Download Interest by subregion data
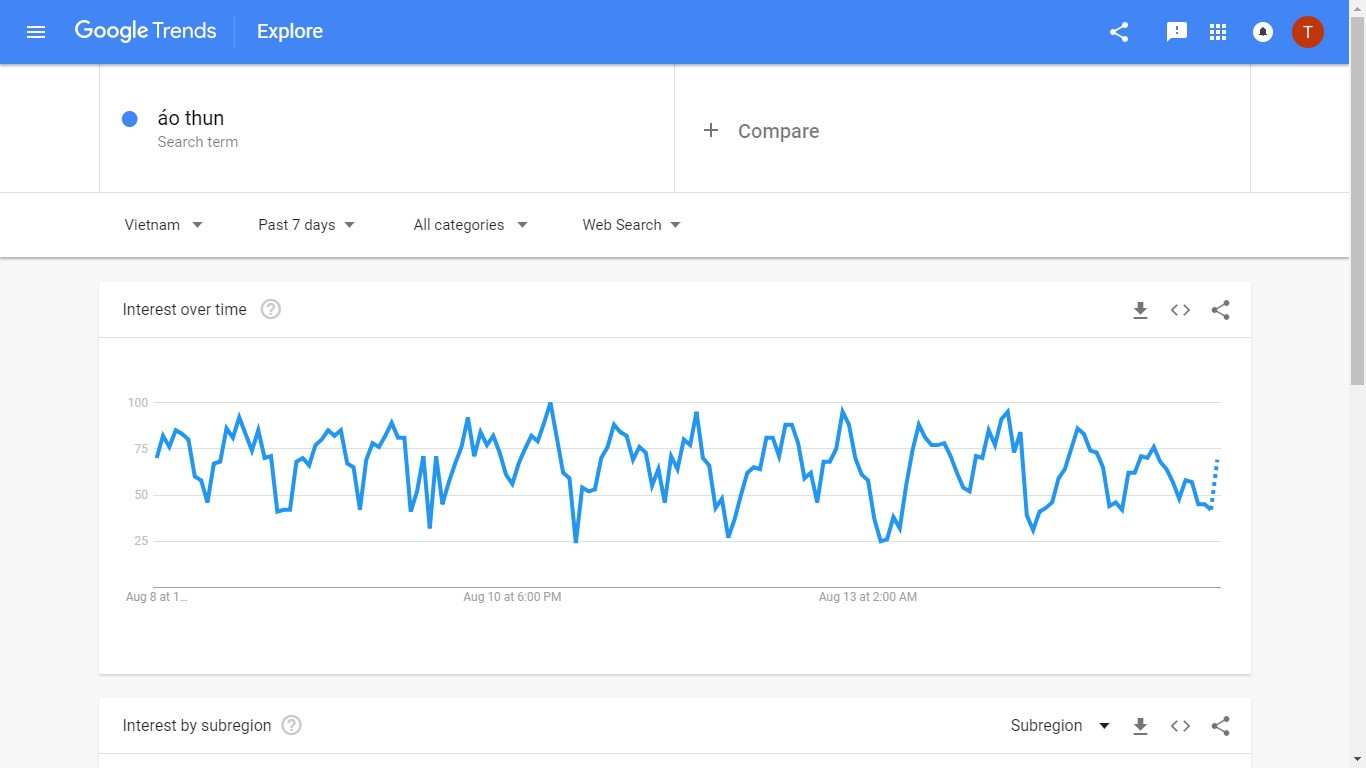Screen dimensions: 1366x768 point(1140,726)
